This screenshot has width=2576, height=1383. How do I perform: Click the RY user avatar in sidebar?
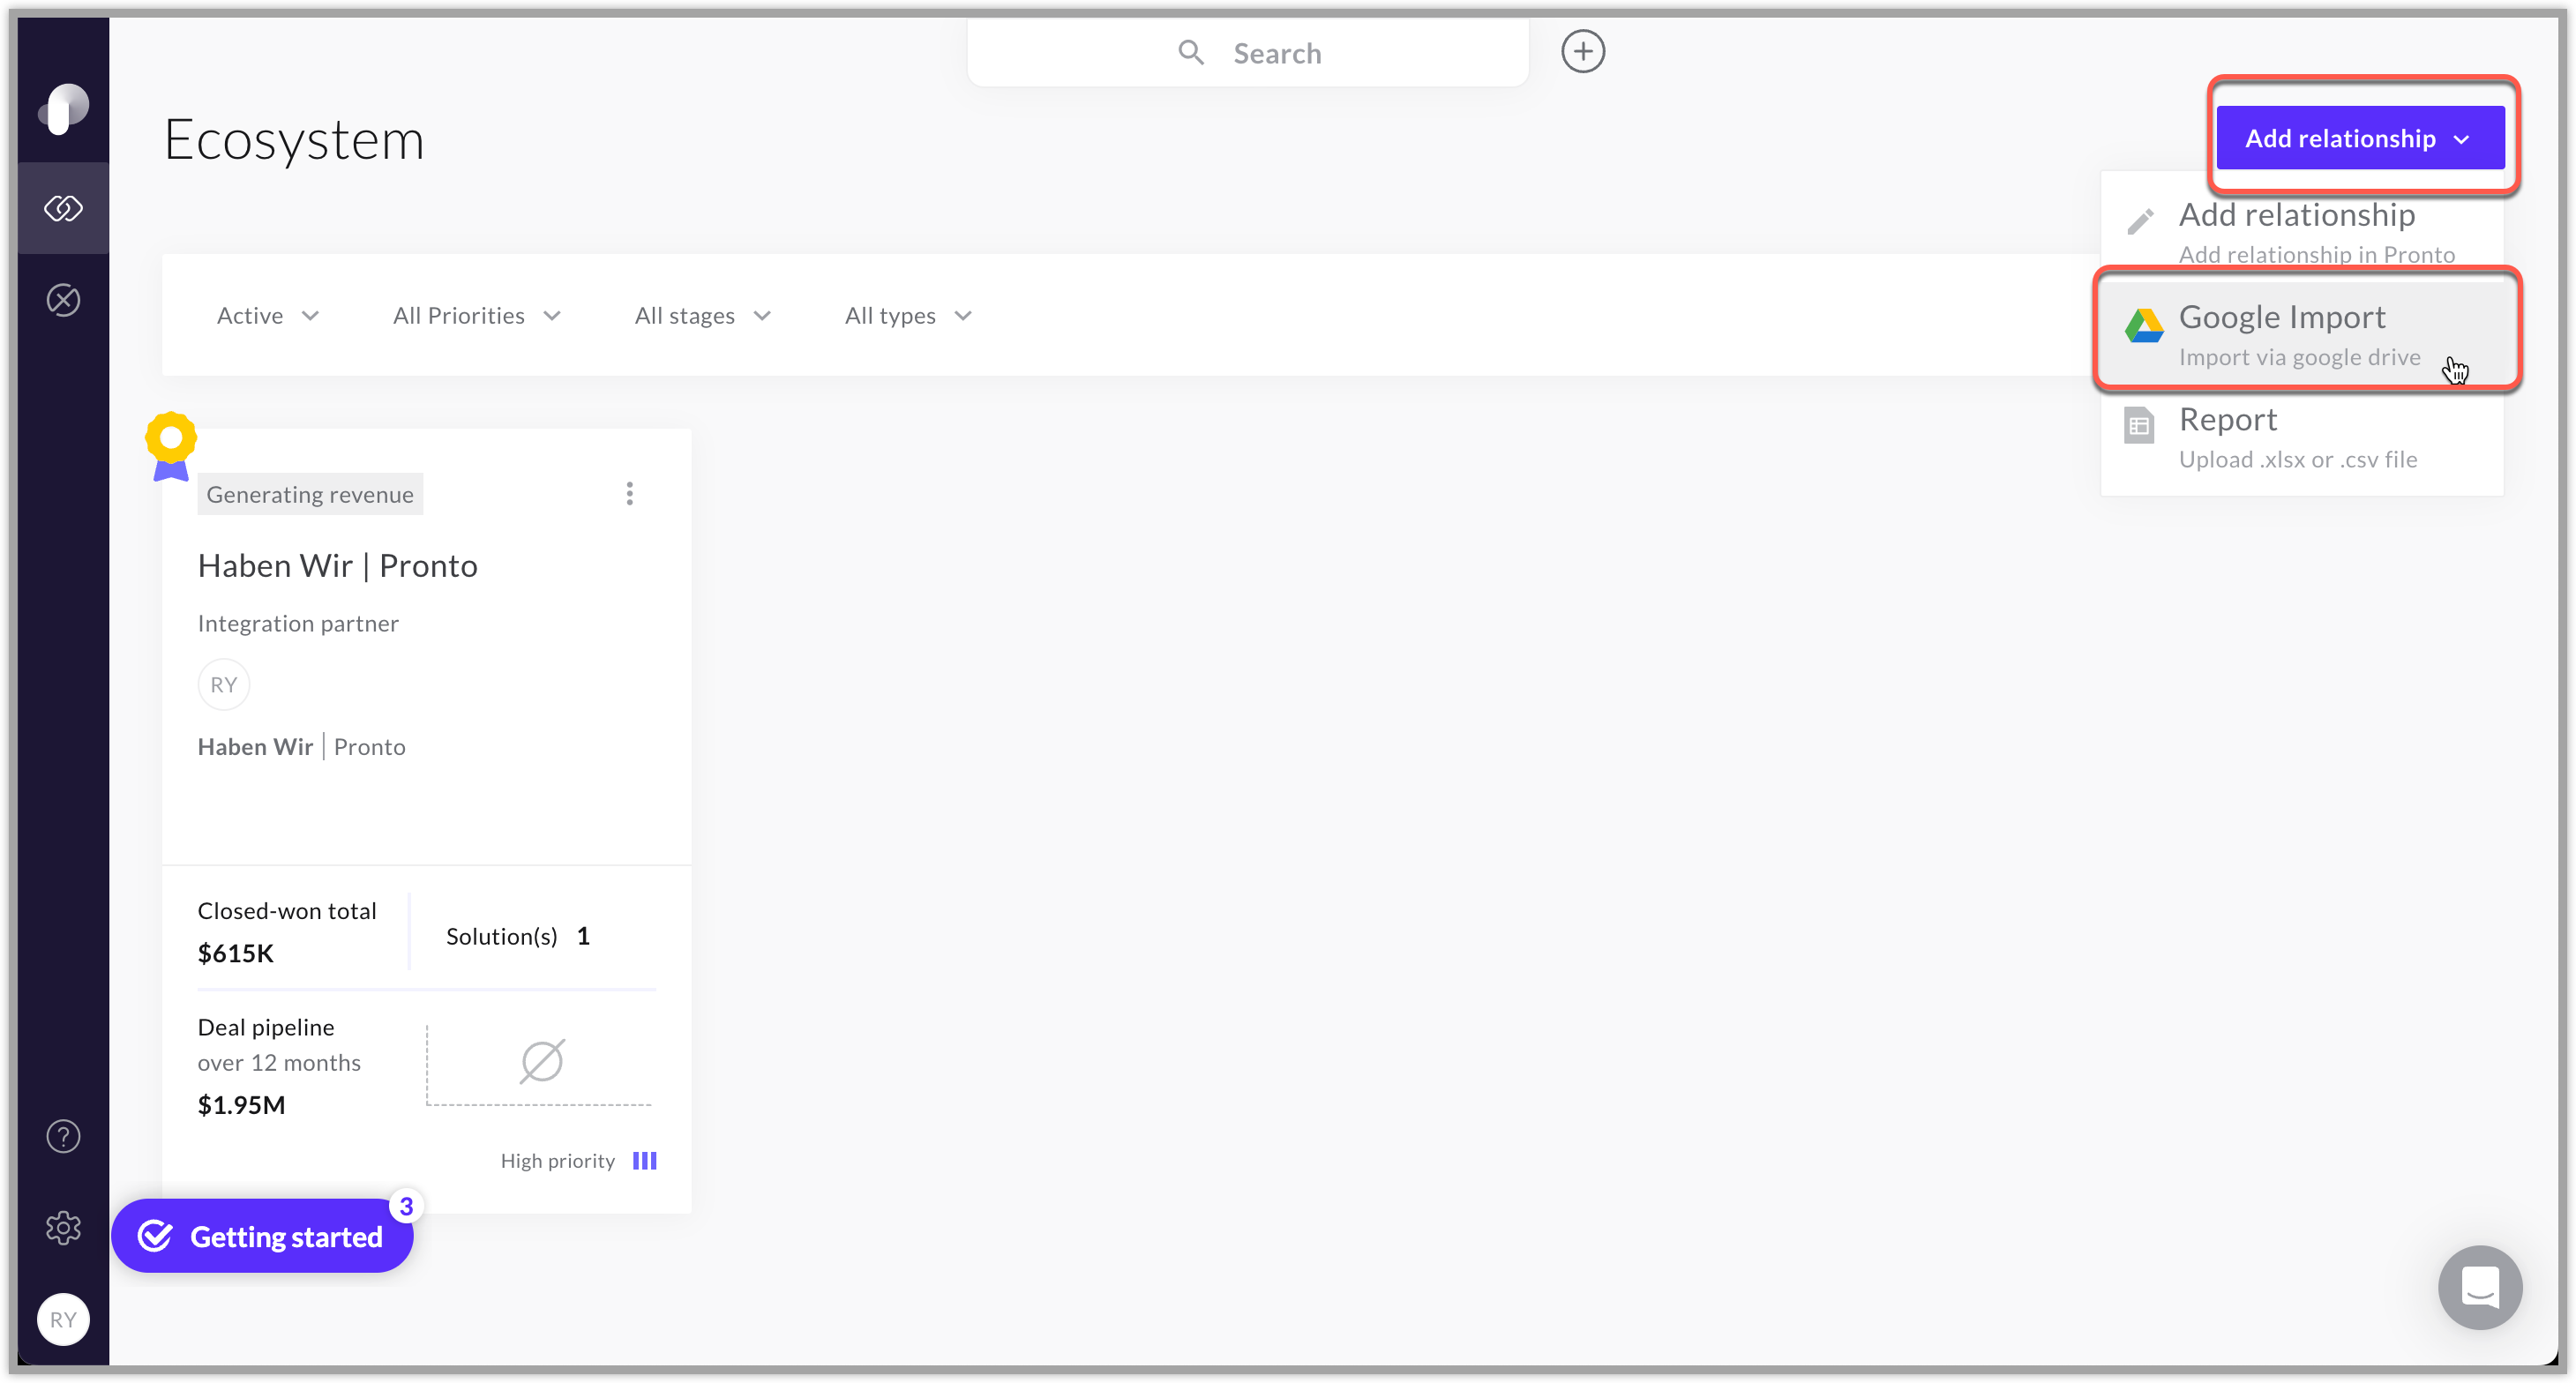tap(63, 1319)
